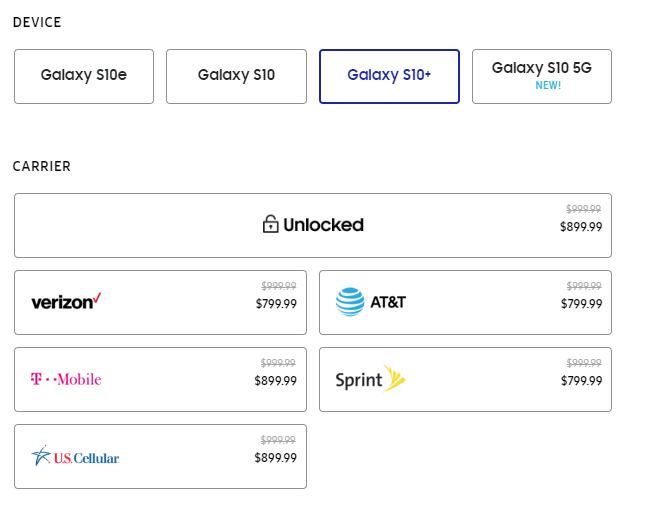Select the Galaxy S10e device option
Viewport: 645px width, 516px height.
(x=84, y=75)
